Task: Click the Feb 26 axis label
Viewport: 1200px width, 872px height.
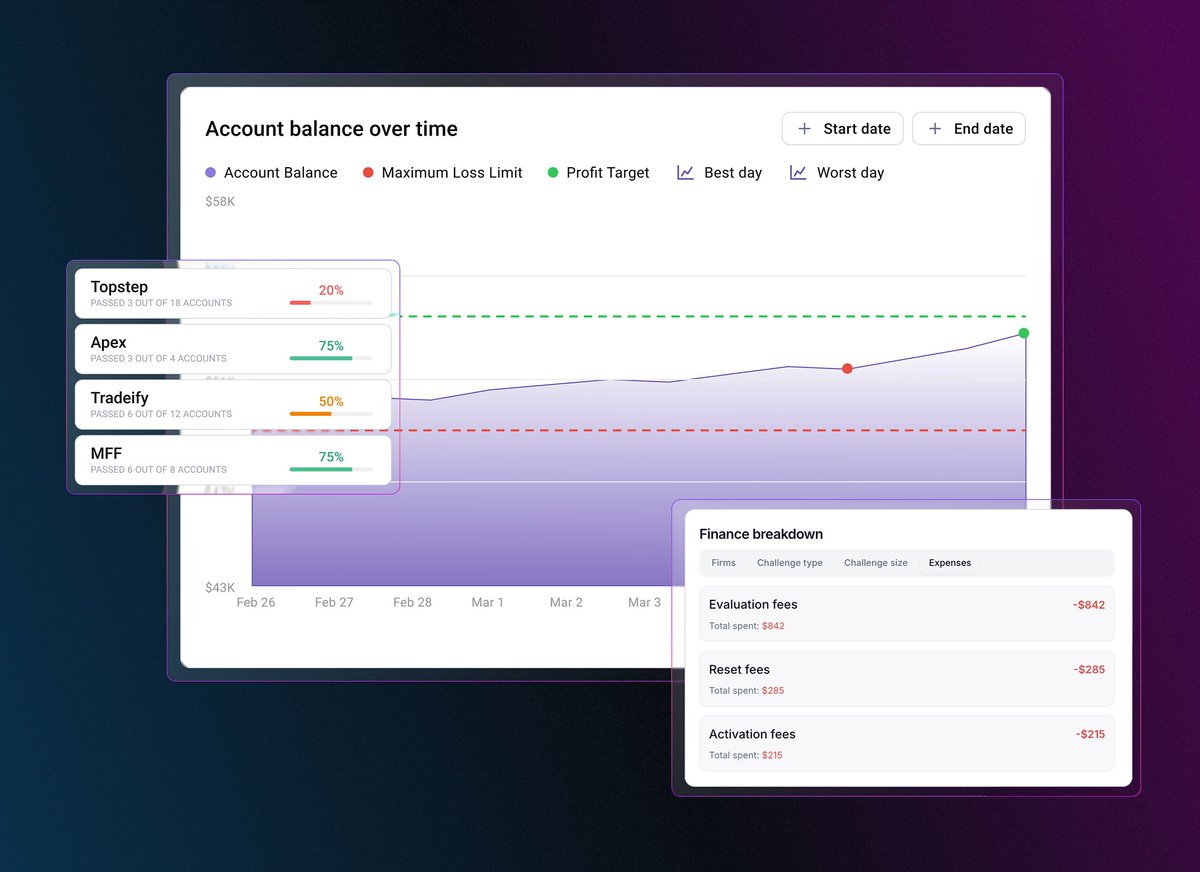Action: click(256, 602)
